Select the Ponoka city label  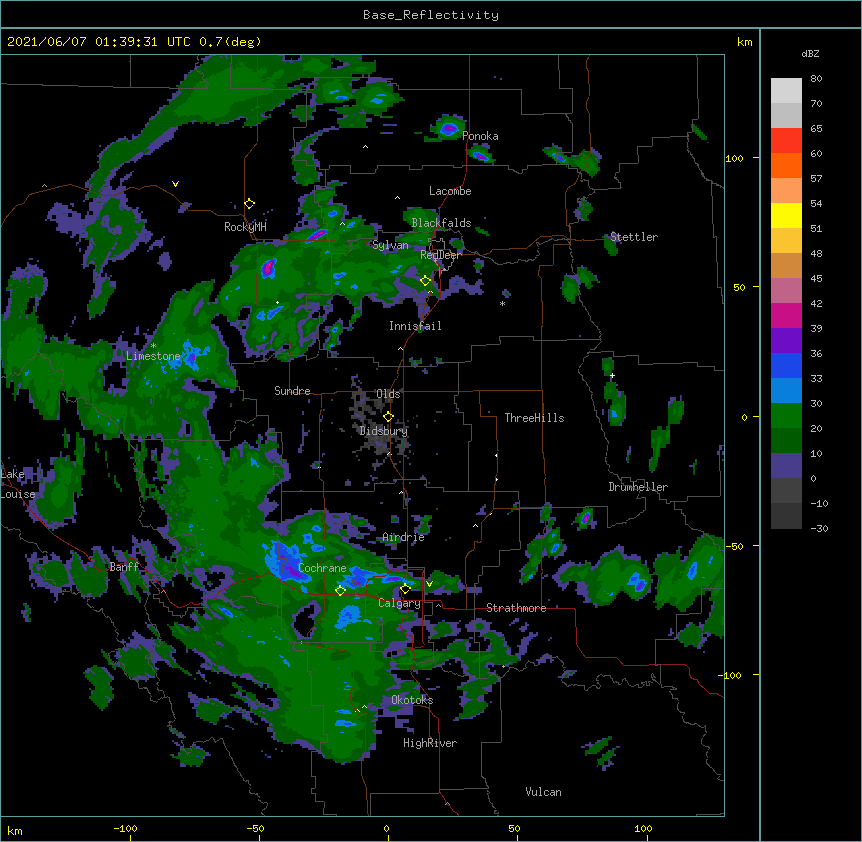click(480, 136)
